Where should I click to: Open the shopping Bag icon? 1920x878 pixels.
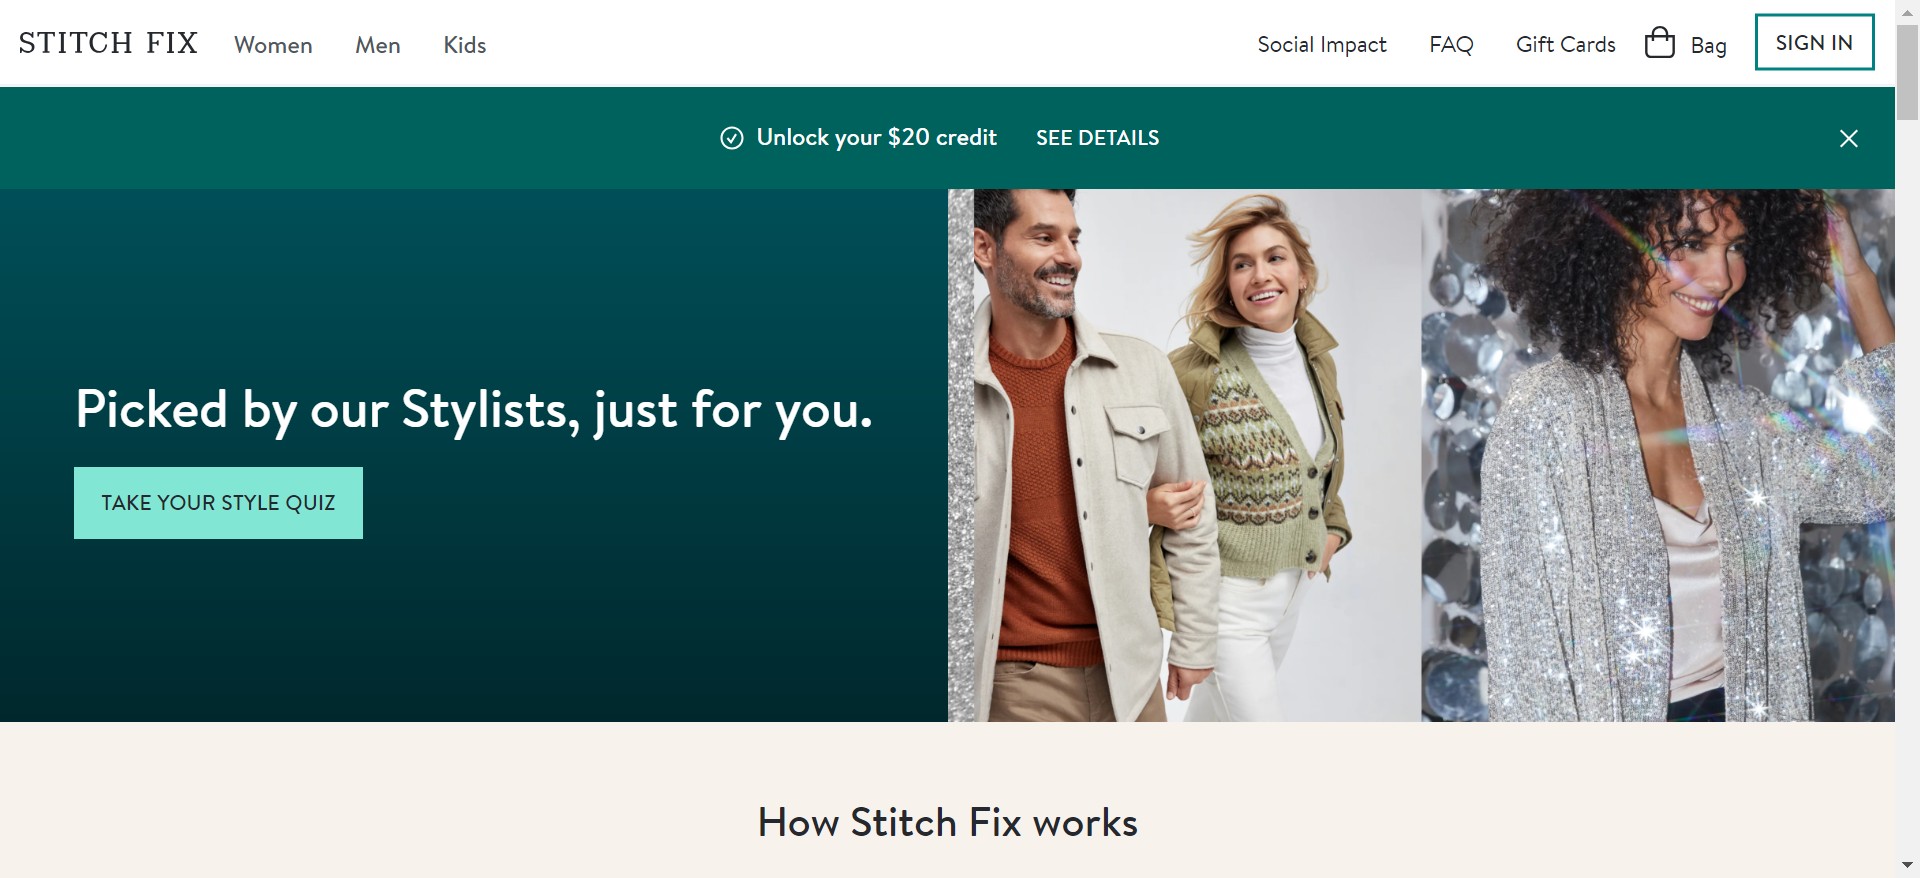click(x=1660, y=43)
